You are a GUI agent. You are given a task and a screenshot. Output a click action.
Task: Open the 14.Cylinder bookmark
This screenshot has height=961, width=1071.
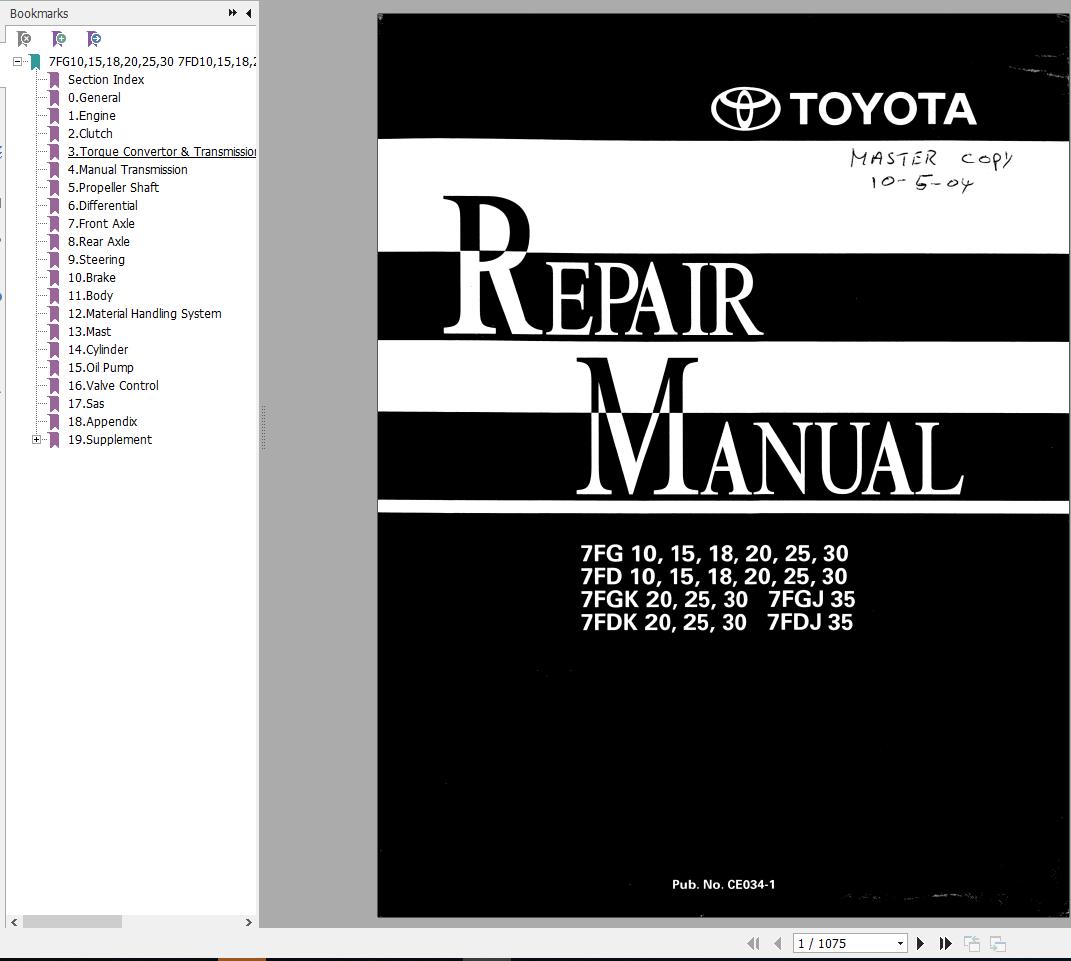(x=98, y=349)
